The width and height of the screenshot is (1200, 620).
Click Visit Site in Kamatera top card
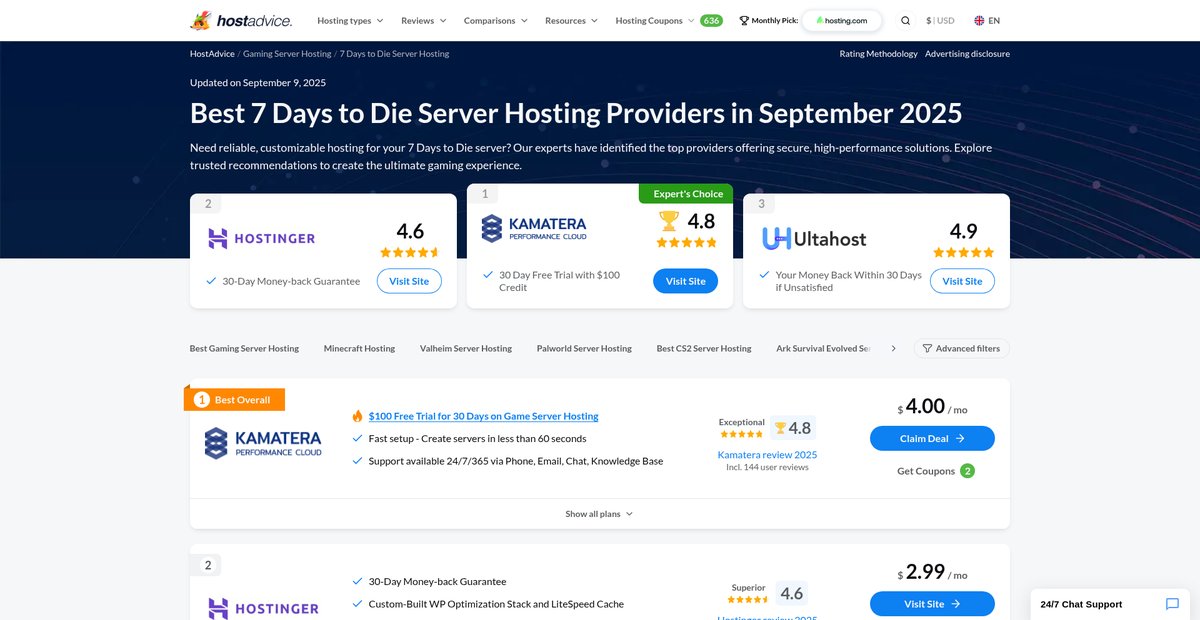[x=686, y=281]
